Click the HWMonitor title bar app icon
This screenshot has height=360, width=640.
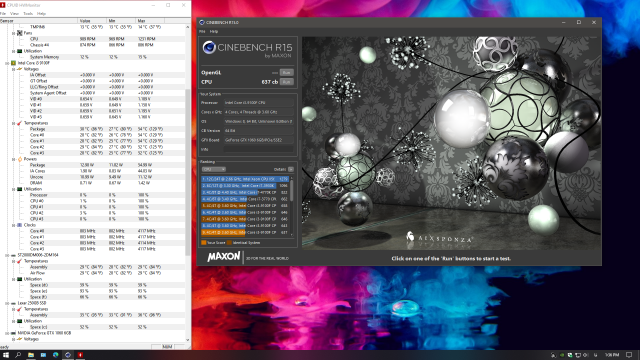[3, 5]
